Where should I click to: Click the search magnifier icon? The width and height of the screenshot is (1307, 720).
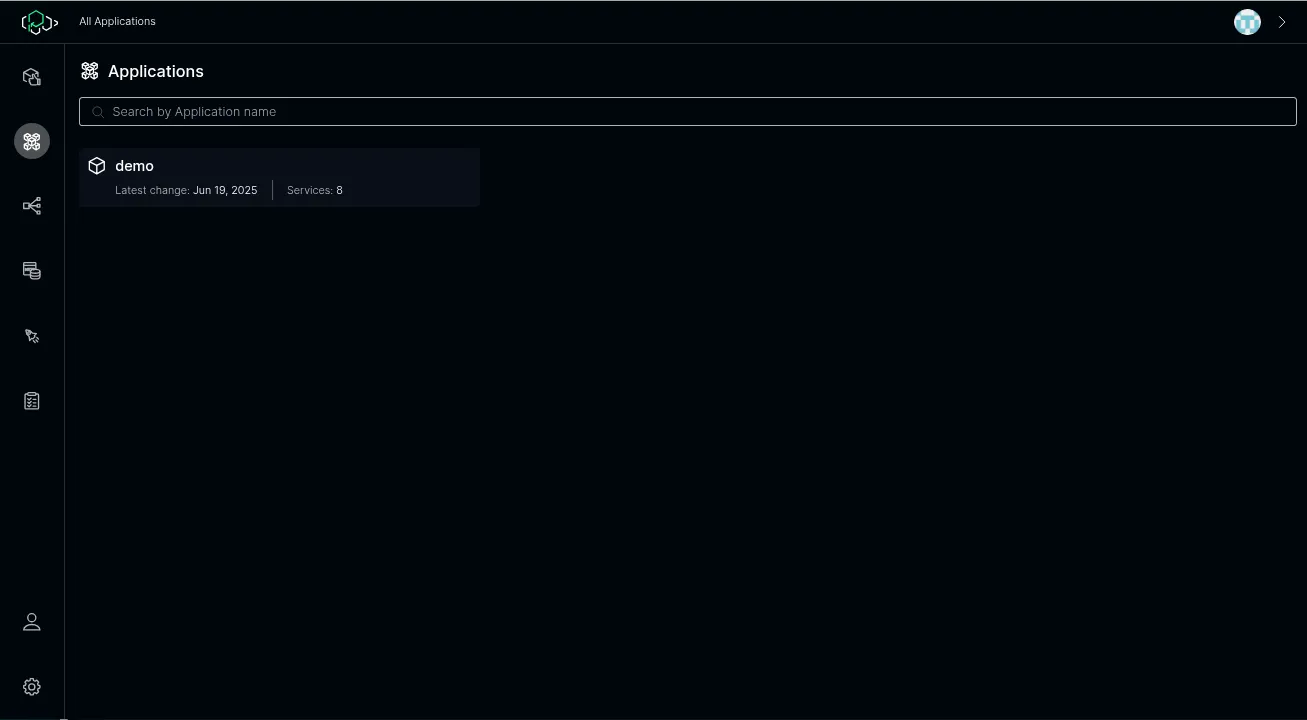click(x=98, y=112)
